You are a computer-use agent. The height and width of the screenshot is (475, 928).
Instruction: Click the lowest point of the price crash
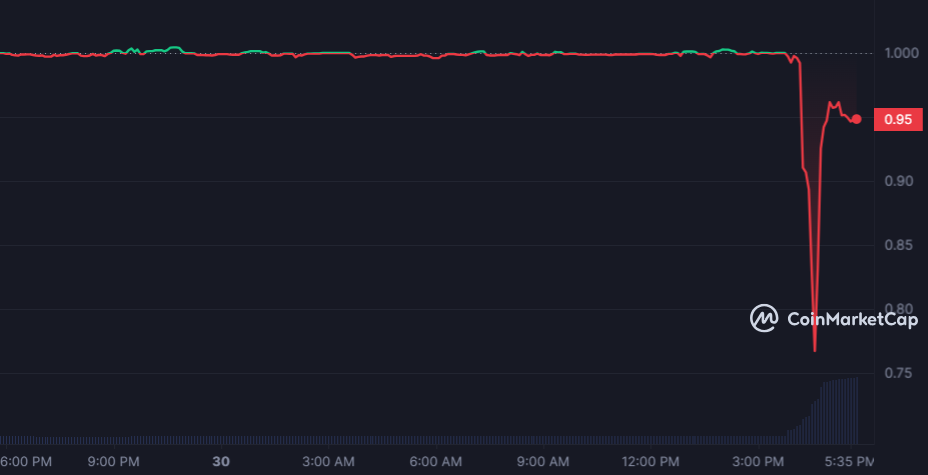[815, 350]
